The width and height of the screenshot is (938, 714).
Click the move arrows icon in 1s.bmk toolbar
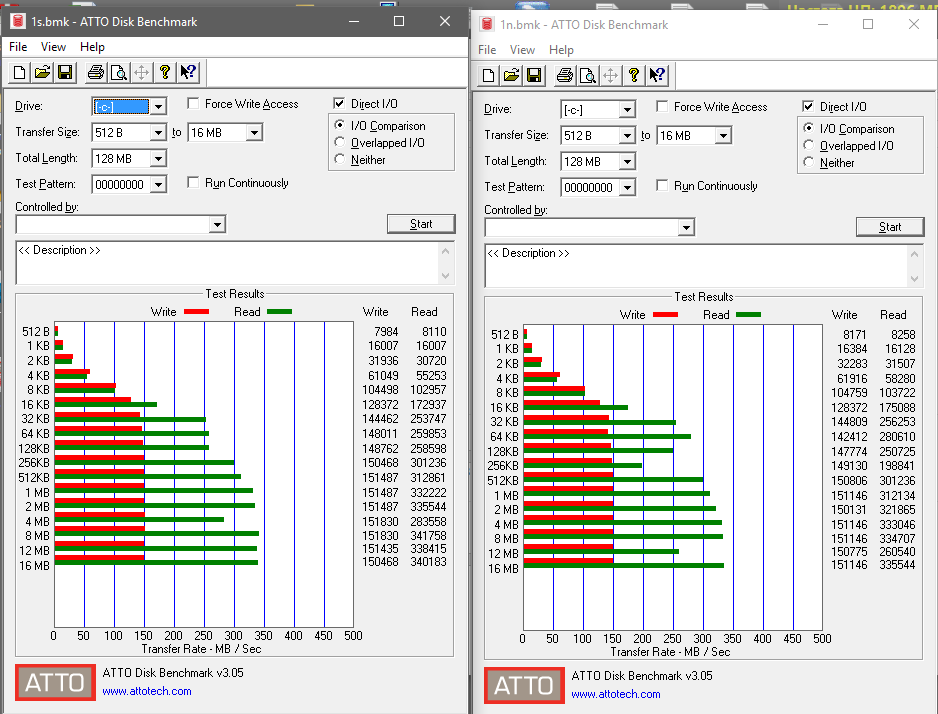coord(141,73)
